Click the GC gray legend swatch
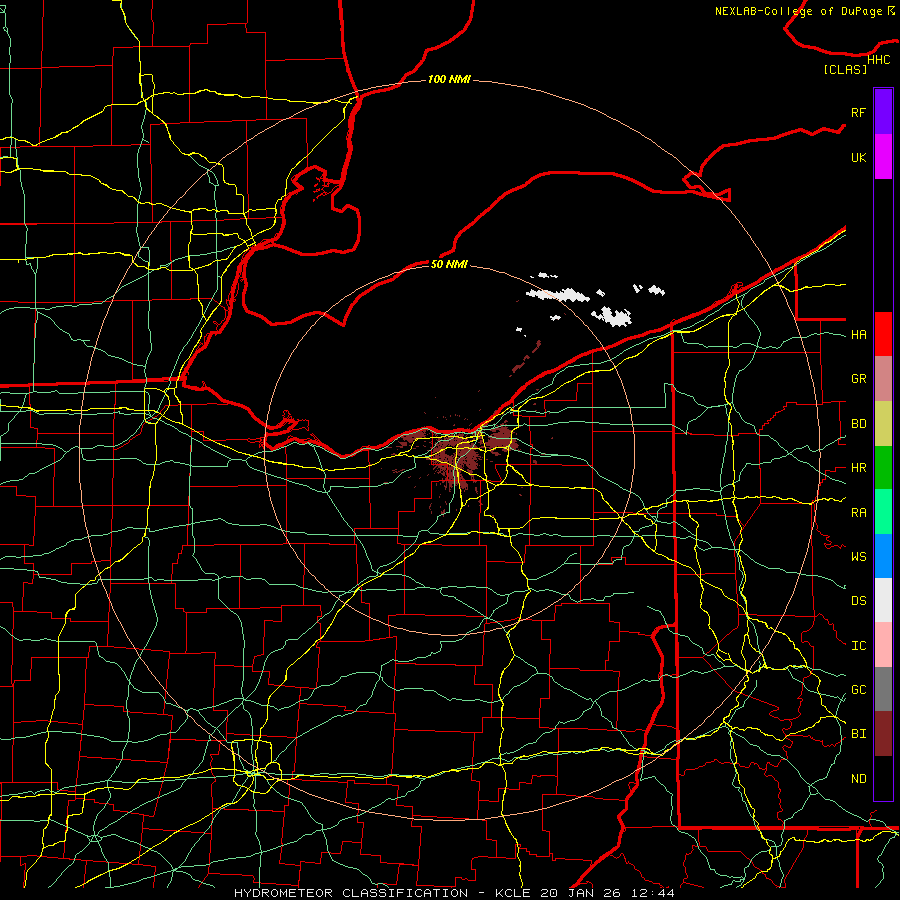The width and height of the screenshot is (900, 900). [883, 689]
